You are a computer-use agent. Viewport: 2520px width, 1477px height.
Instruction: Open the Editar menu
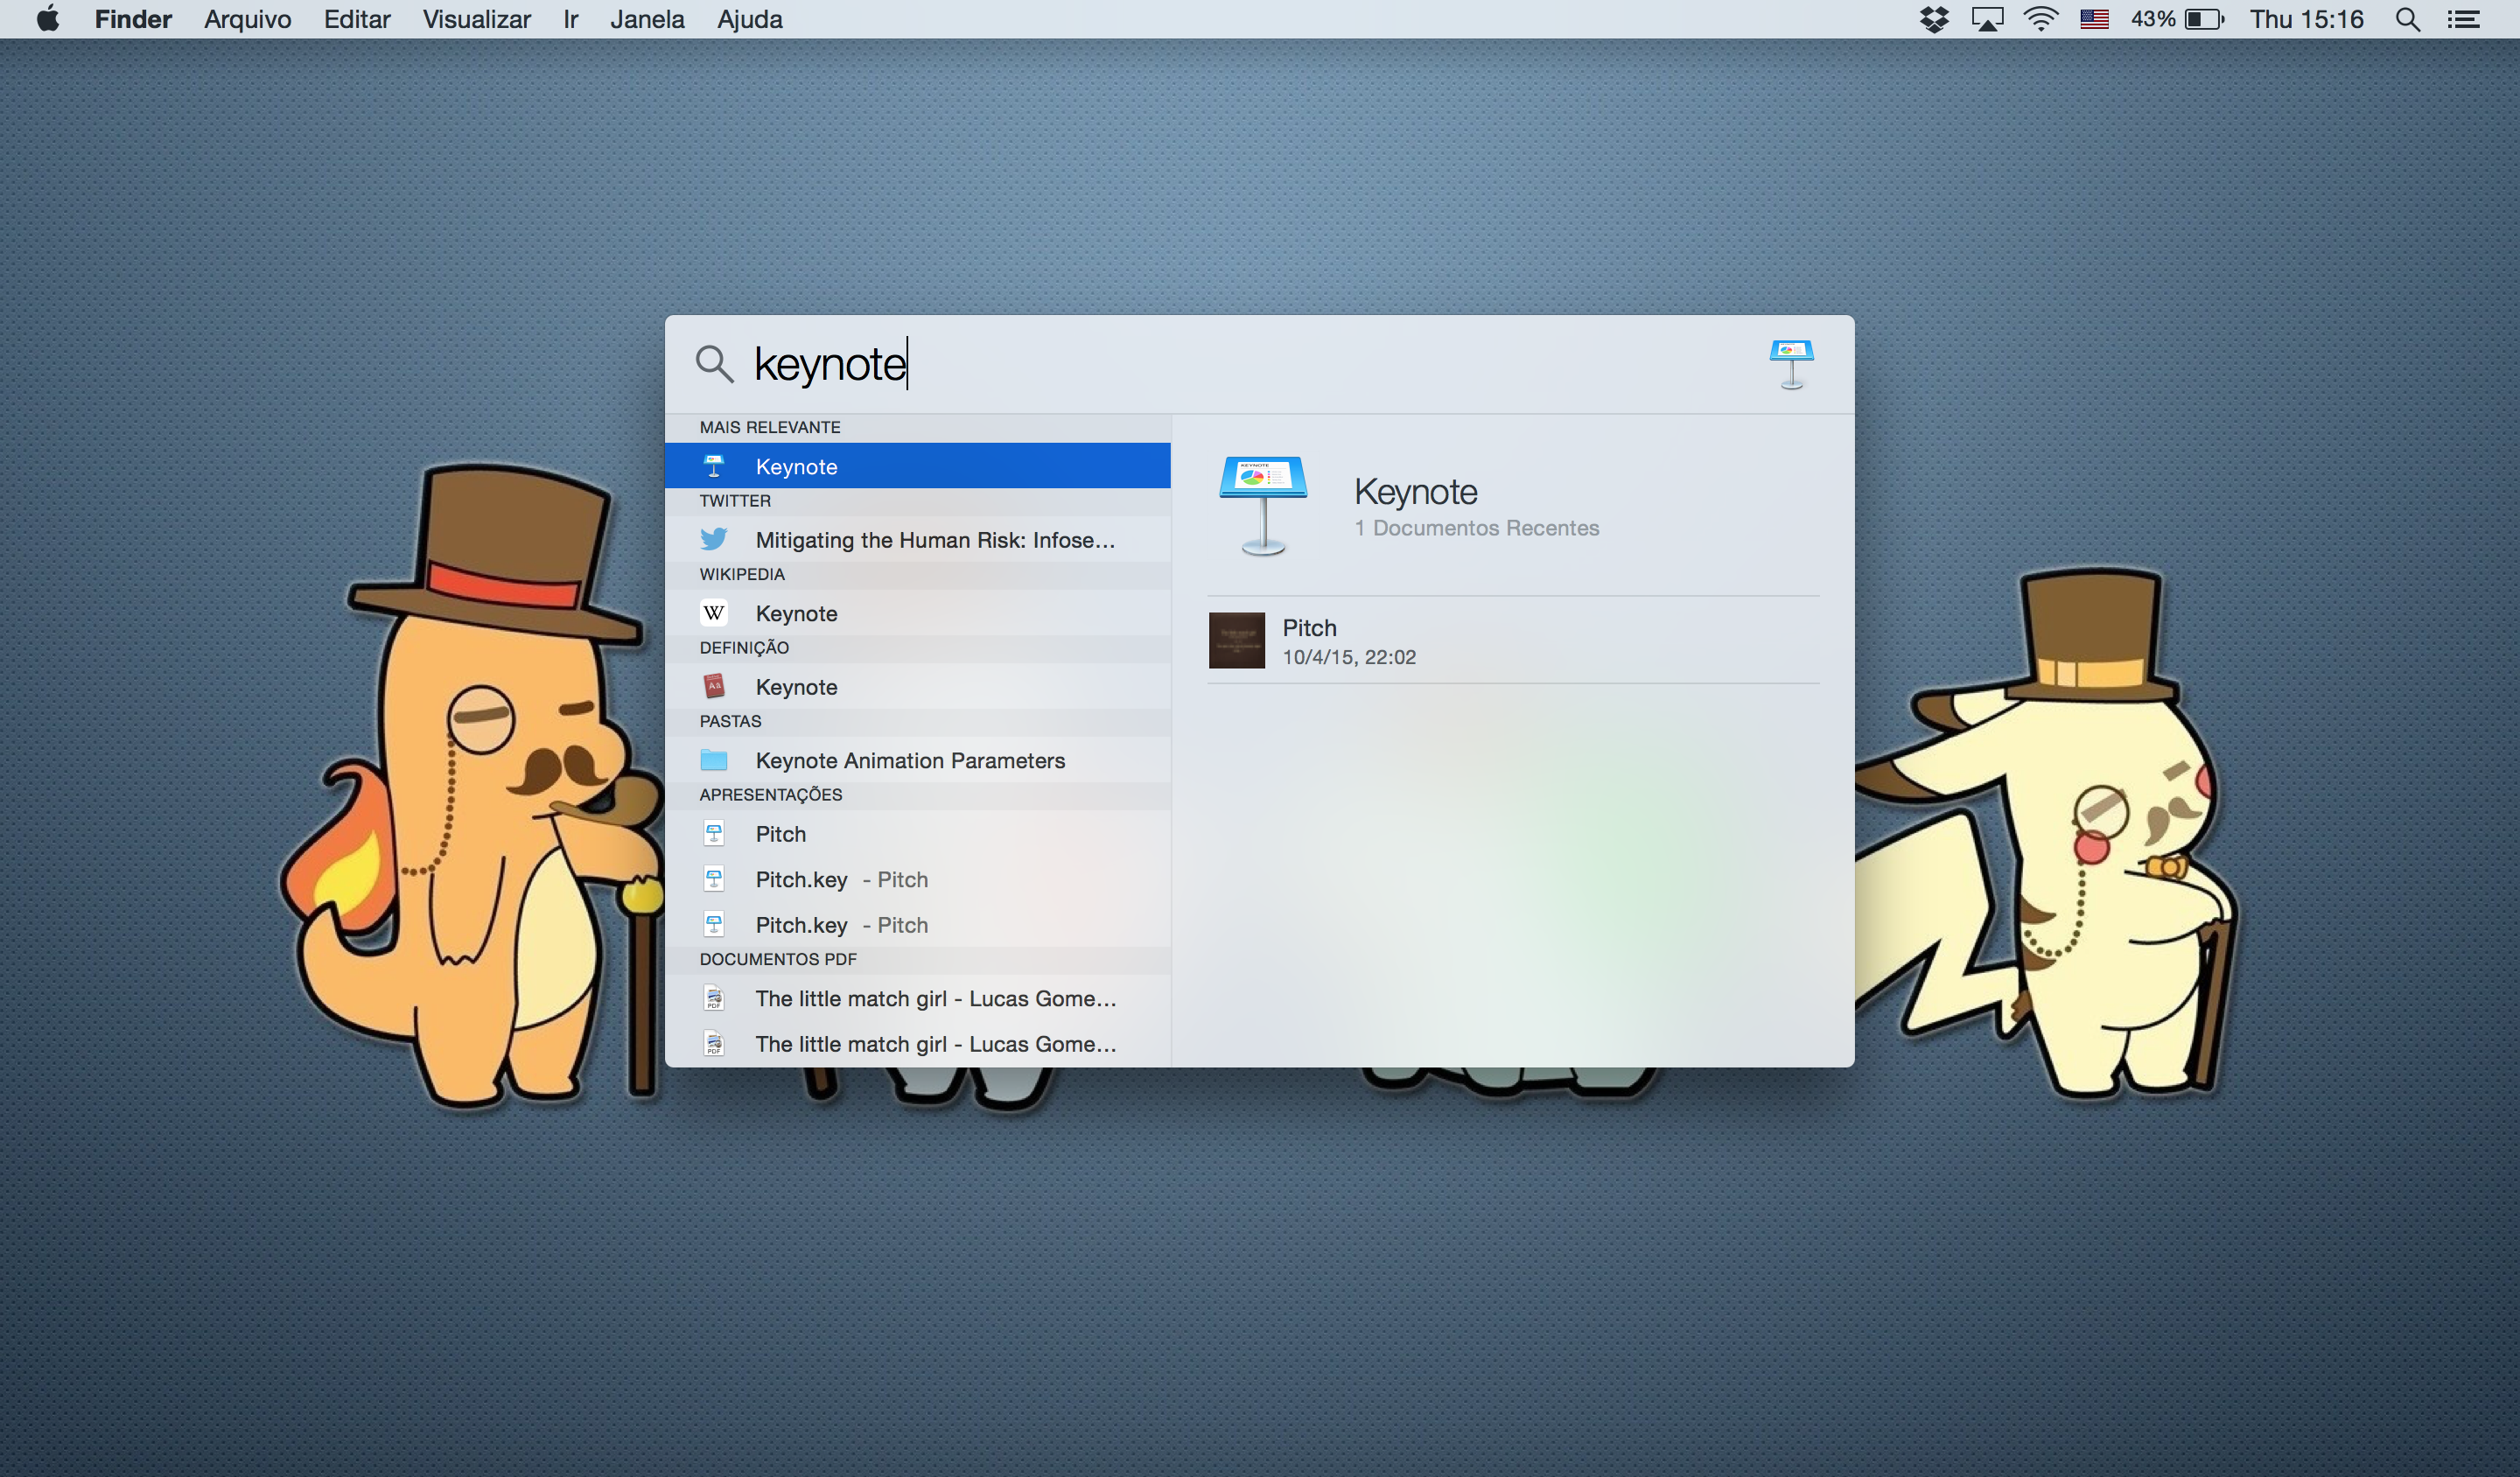[x=357, y=19]
